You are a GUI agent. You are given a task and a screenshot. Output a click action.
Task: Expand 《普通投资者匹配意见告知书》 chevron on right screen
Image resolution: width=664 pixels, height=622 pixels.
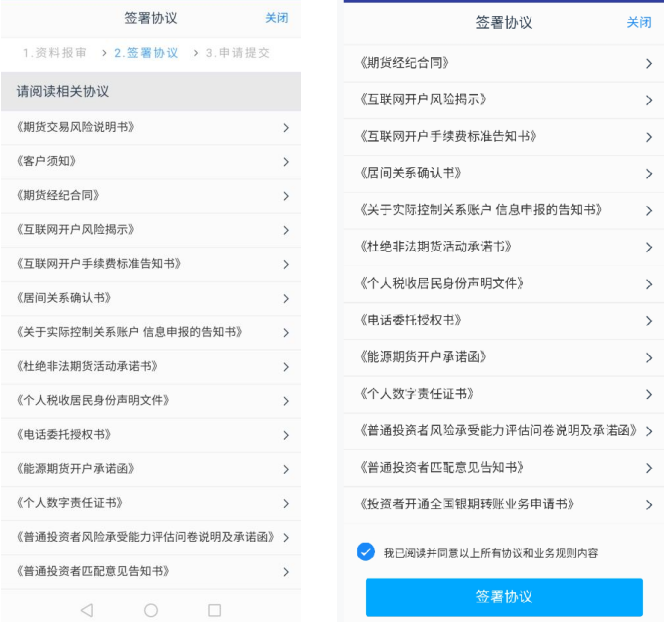click(x=649, y=467)
